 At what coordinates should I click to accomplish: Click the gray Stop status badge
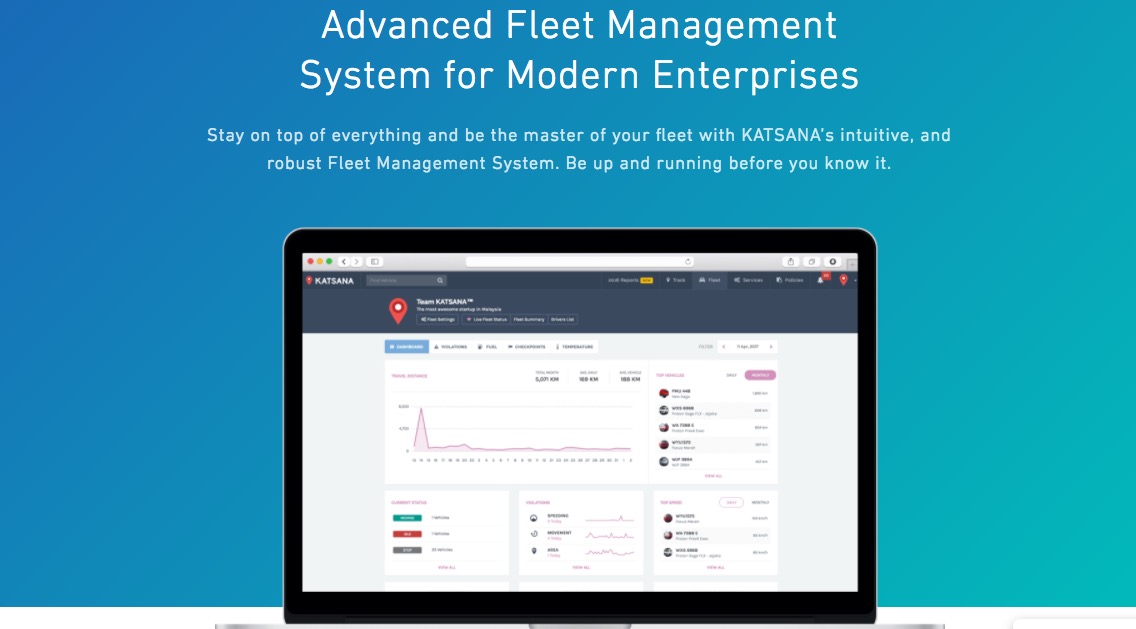pos(407,550)
